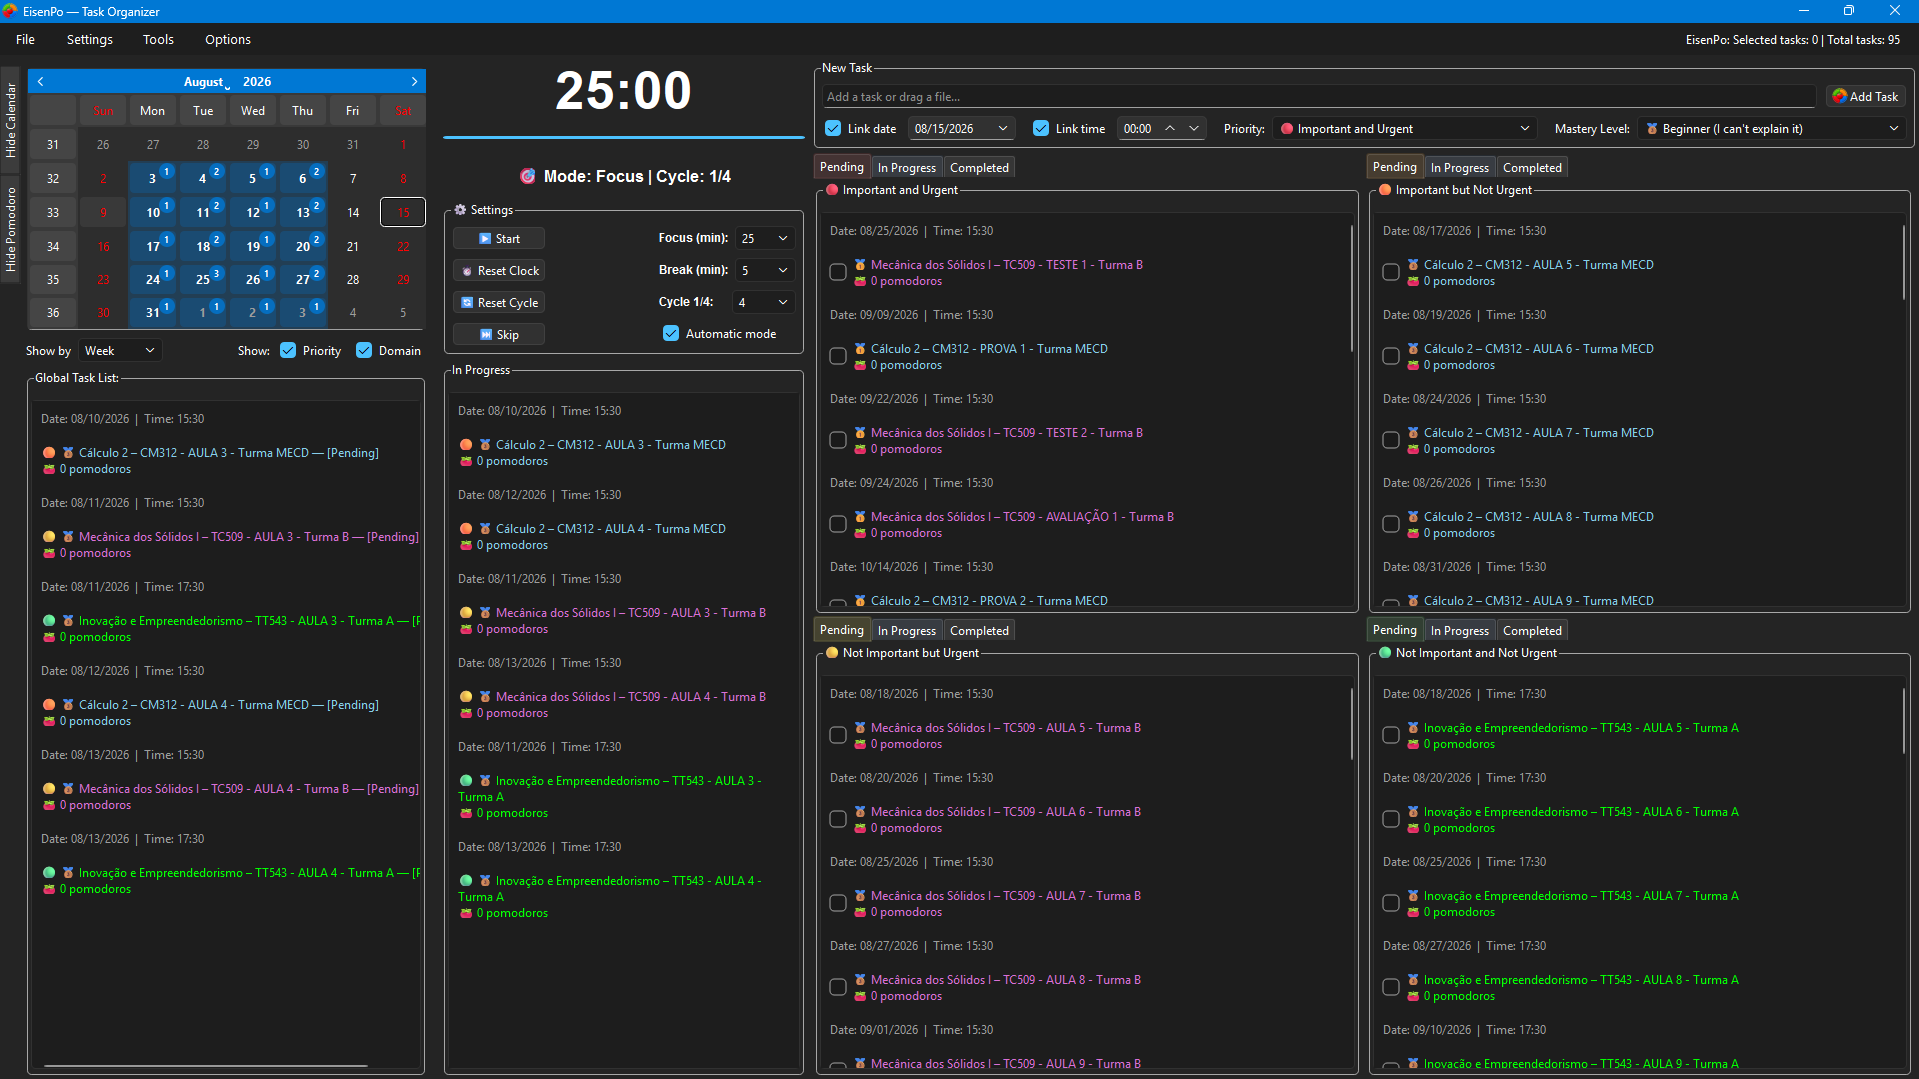Check the TC509 - AVALIAÇÃO 1 task box
The height and width of the screenshot is (1079, 1919).
coord(838,525)
